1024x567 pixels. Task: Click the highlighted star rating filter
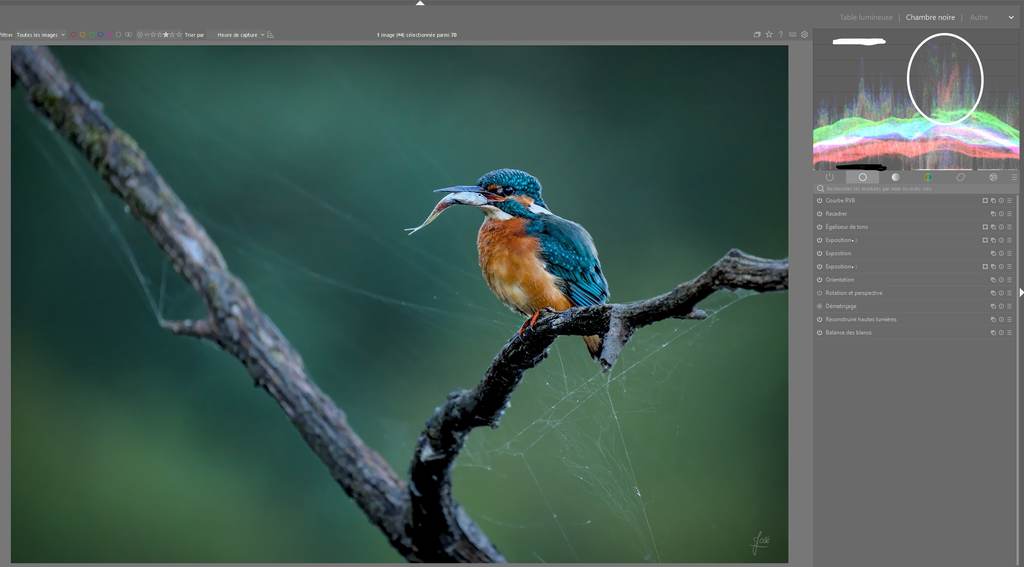165,35
